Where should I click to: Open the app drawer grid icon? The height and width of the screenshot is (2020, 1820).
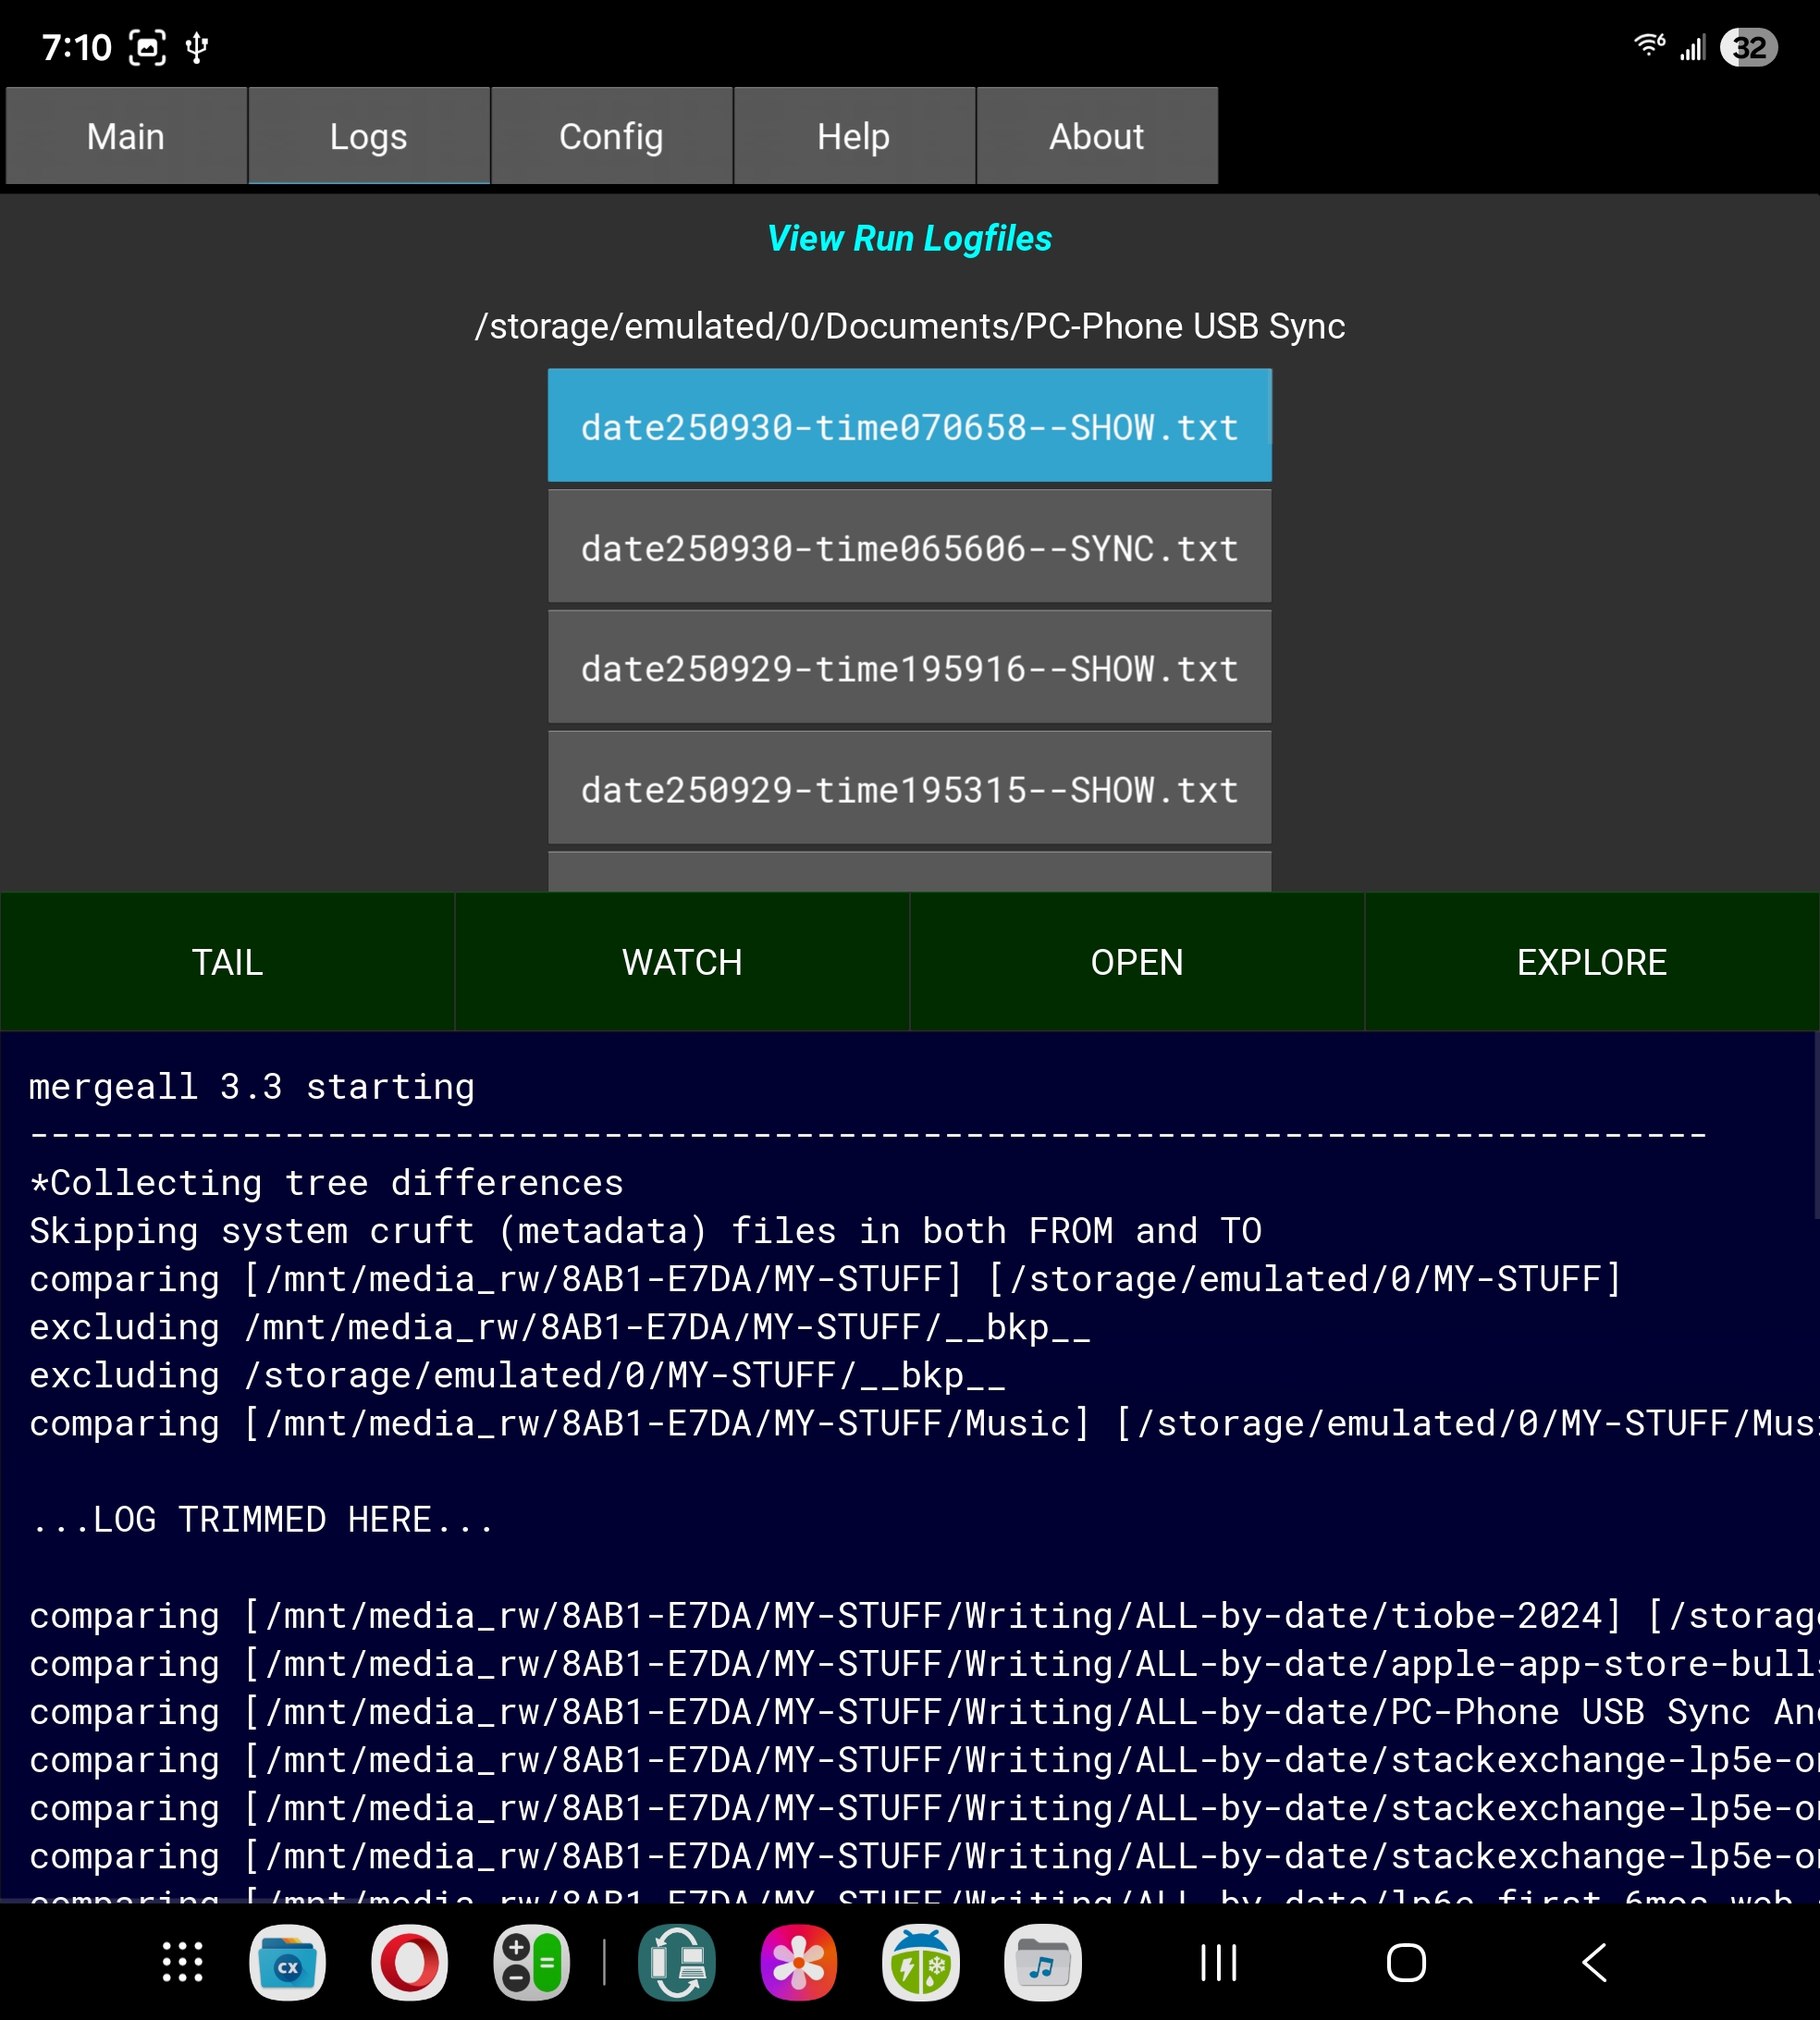coord(182,1962)
